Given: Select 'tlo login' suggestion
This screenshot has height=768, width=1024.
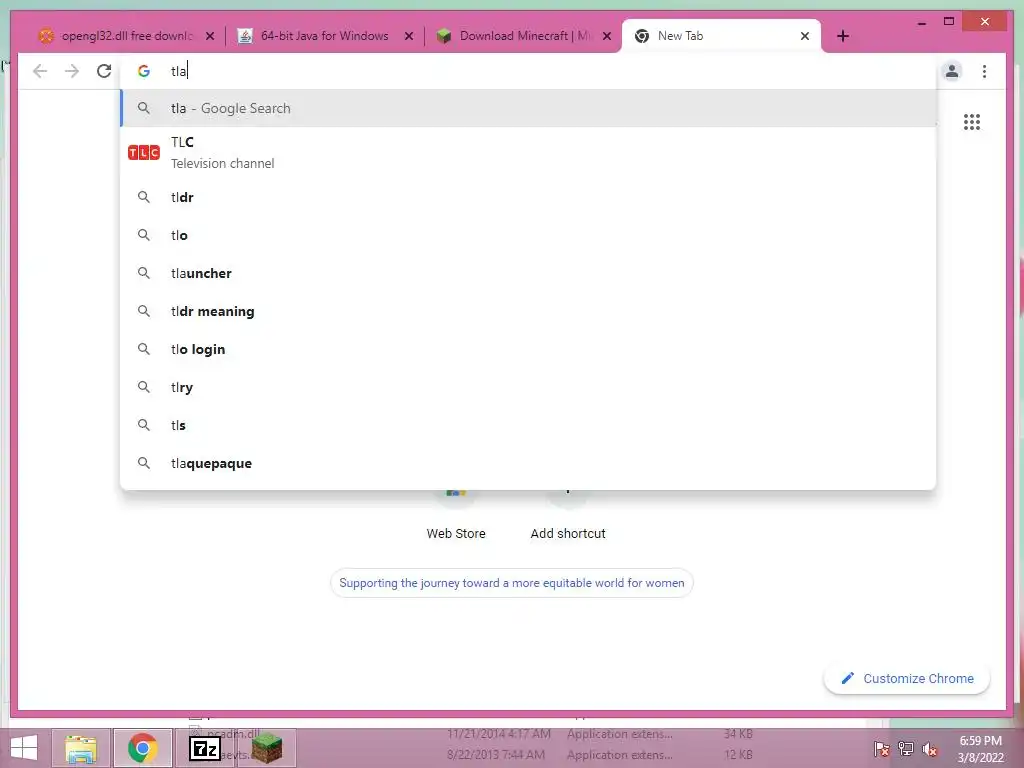Looking at the screenshot, I should point(528,349).
